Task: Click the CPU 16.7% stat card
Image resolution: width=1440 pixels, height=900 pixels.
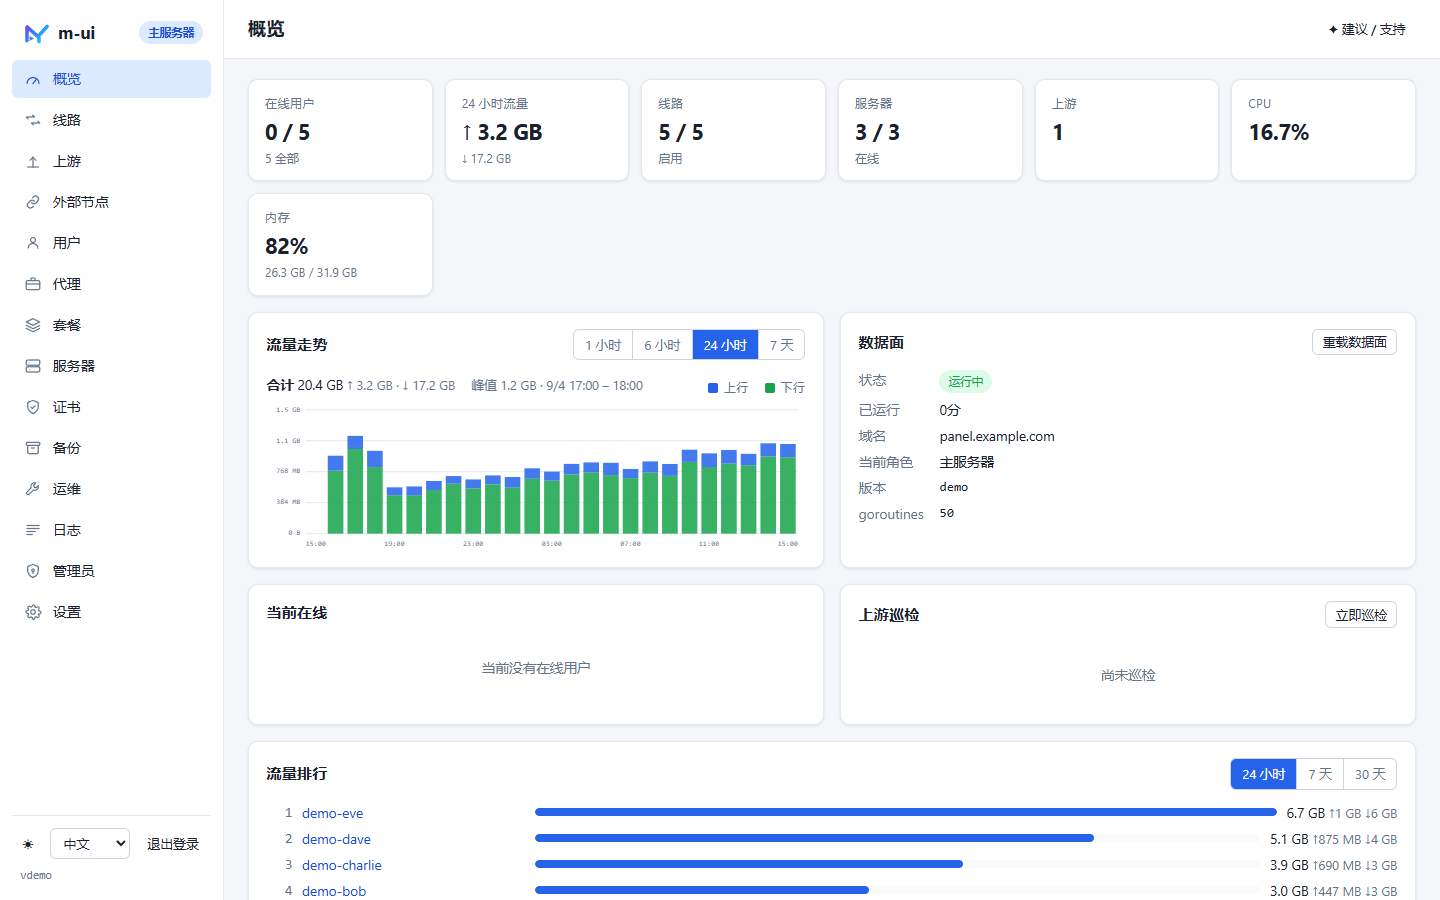Action: (1323, 130)
